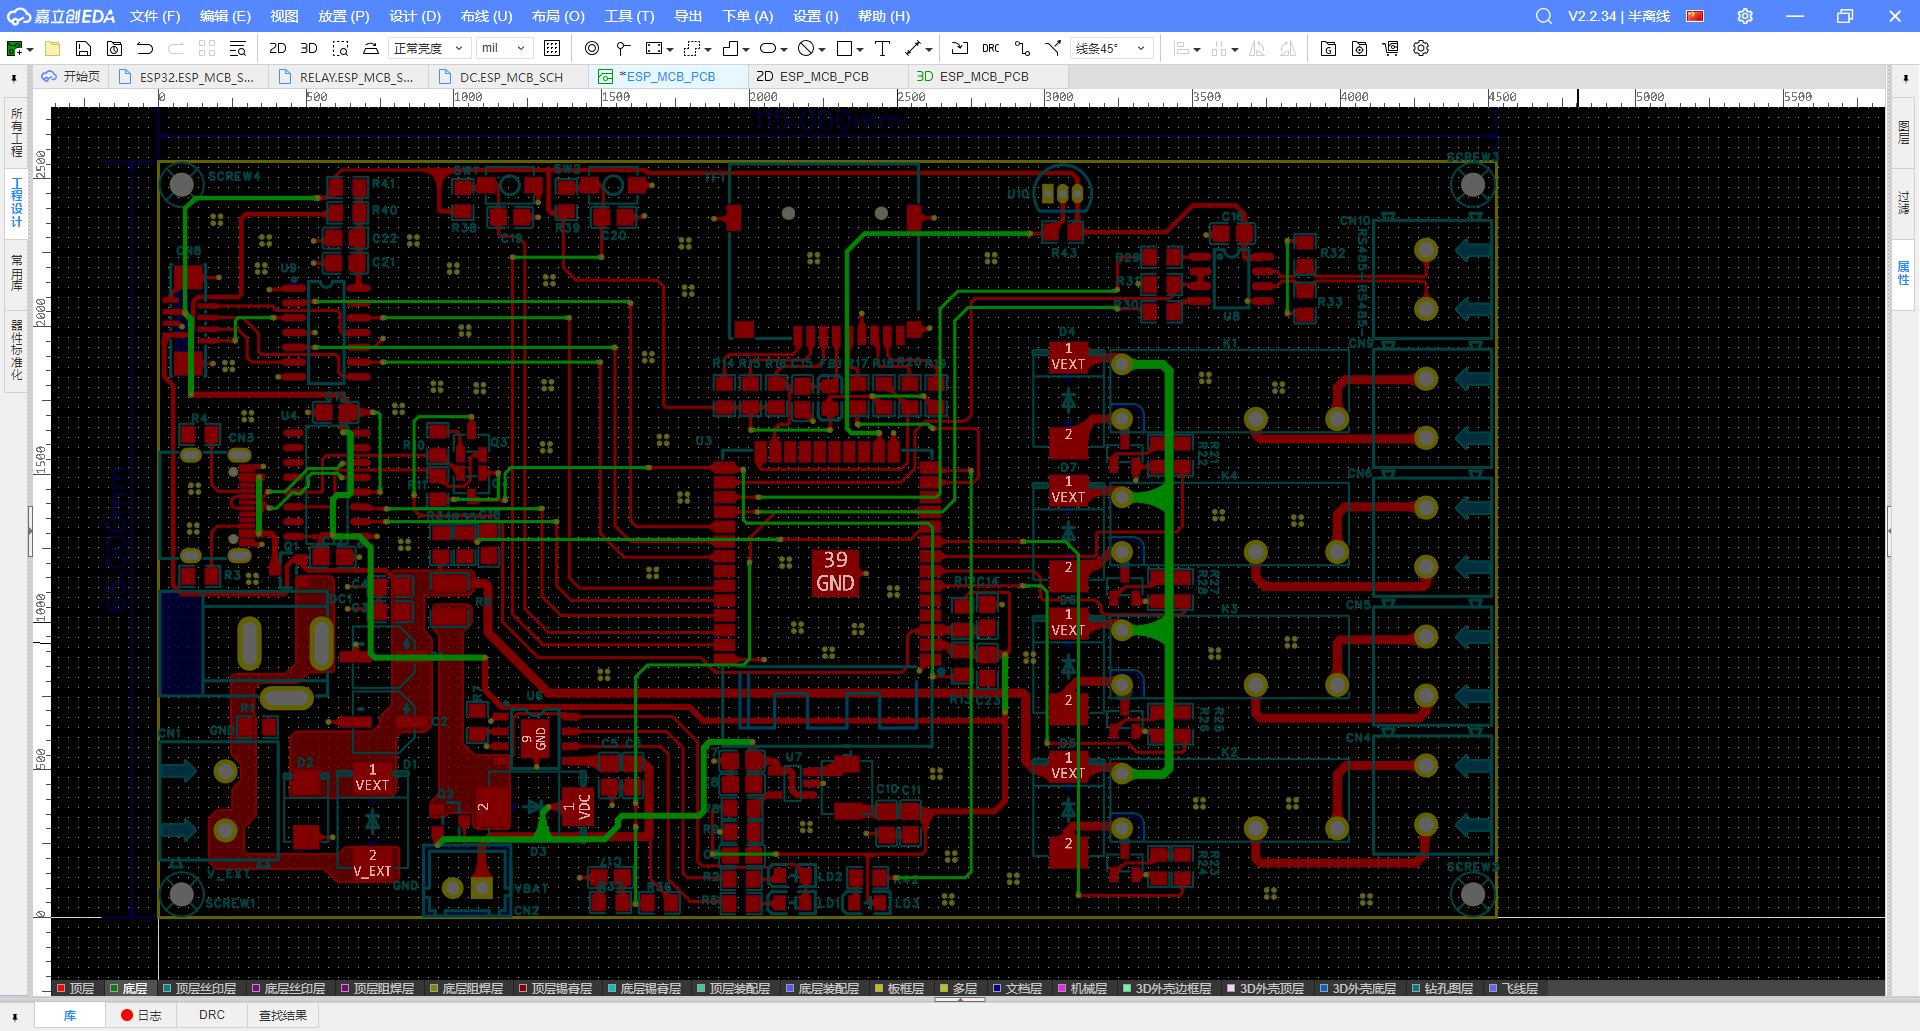Open the title bar settings gear
This screenshot has height=1031, width=1920.
point(1745,16)
